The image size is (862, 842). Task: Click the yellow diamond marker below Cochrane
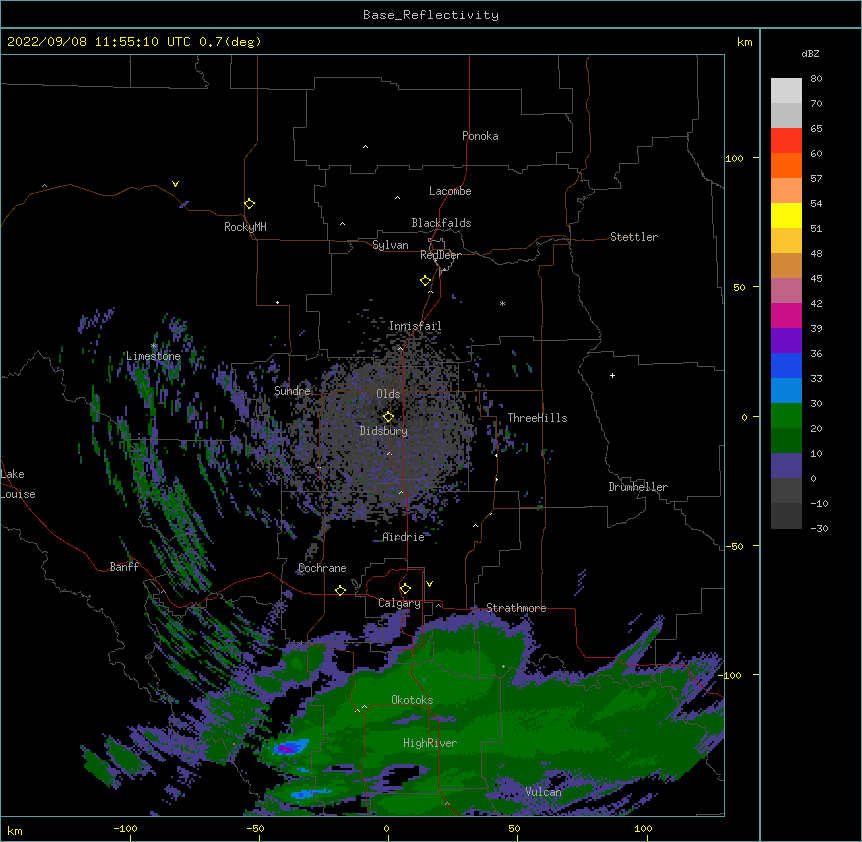tap(340, 590)
